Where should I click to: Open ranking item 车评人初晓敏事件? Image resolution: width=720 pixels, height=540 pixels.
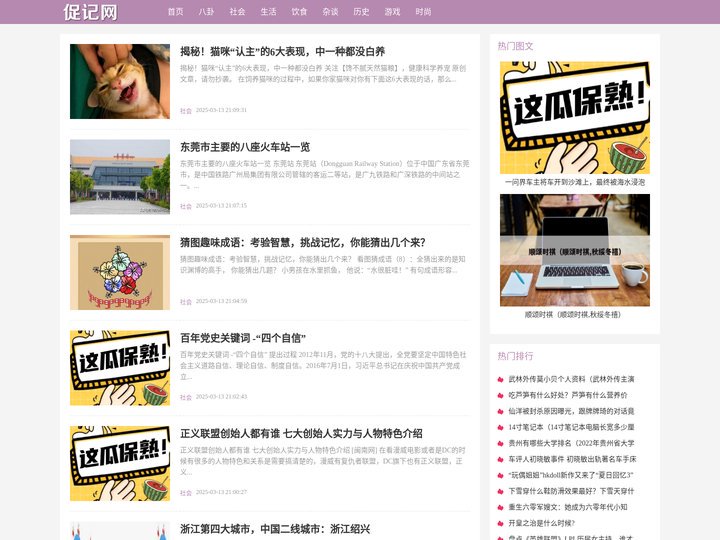click(x=572, y=459)
